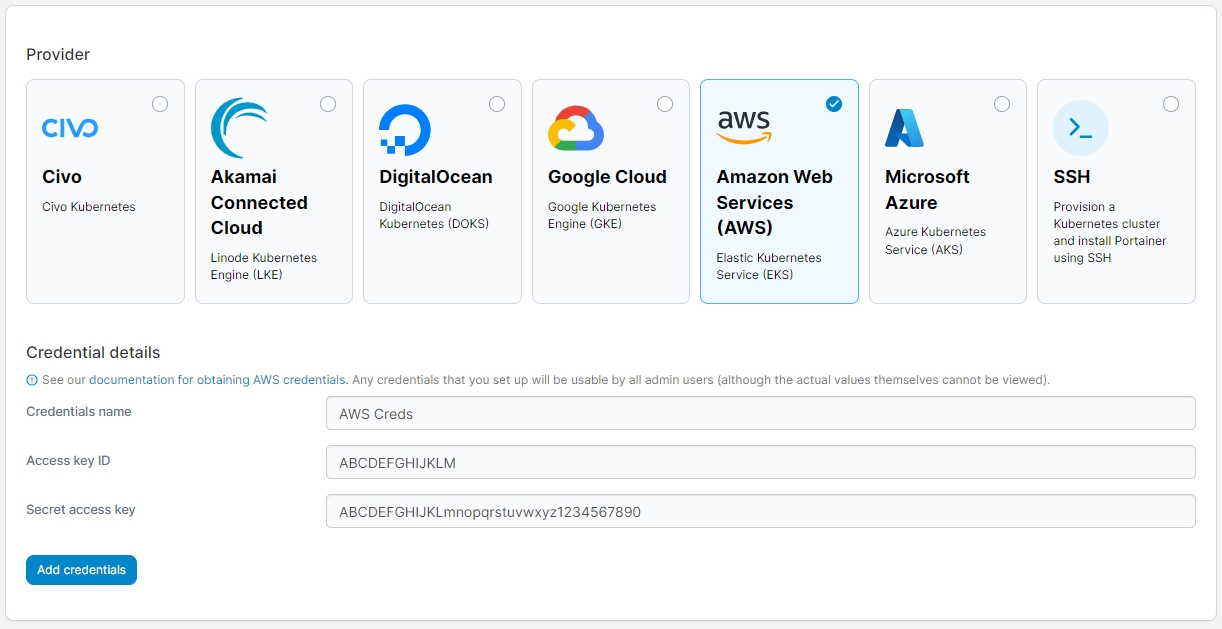Image resolution: width=1222 pixels, height=629 pixels.
Task: Select the Microsoft Azure radio button
Action: pos(1002,104)
